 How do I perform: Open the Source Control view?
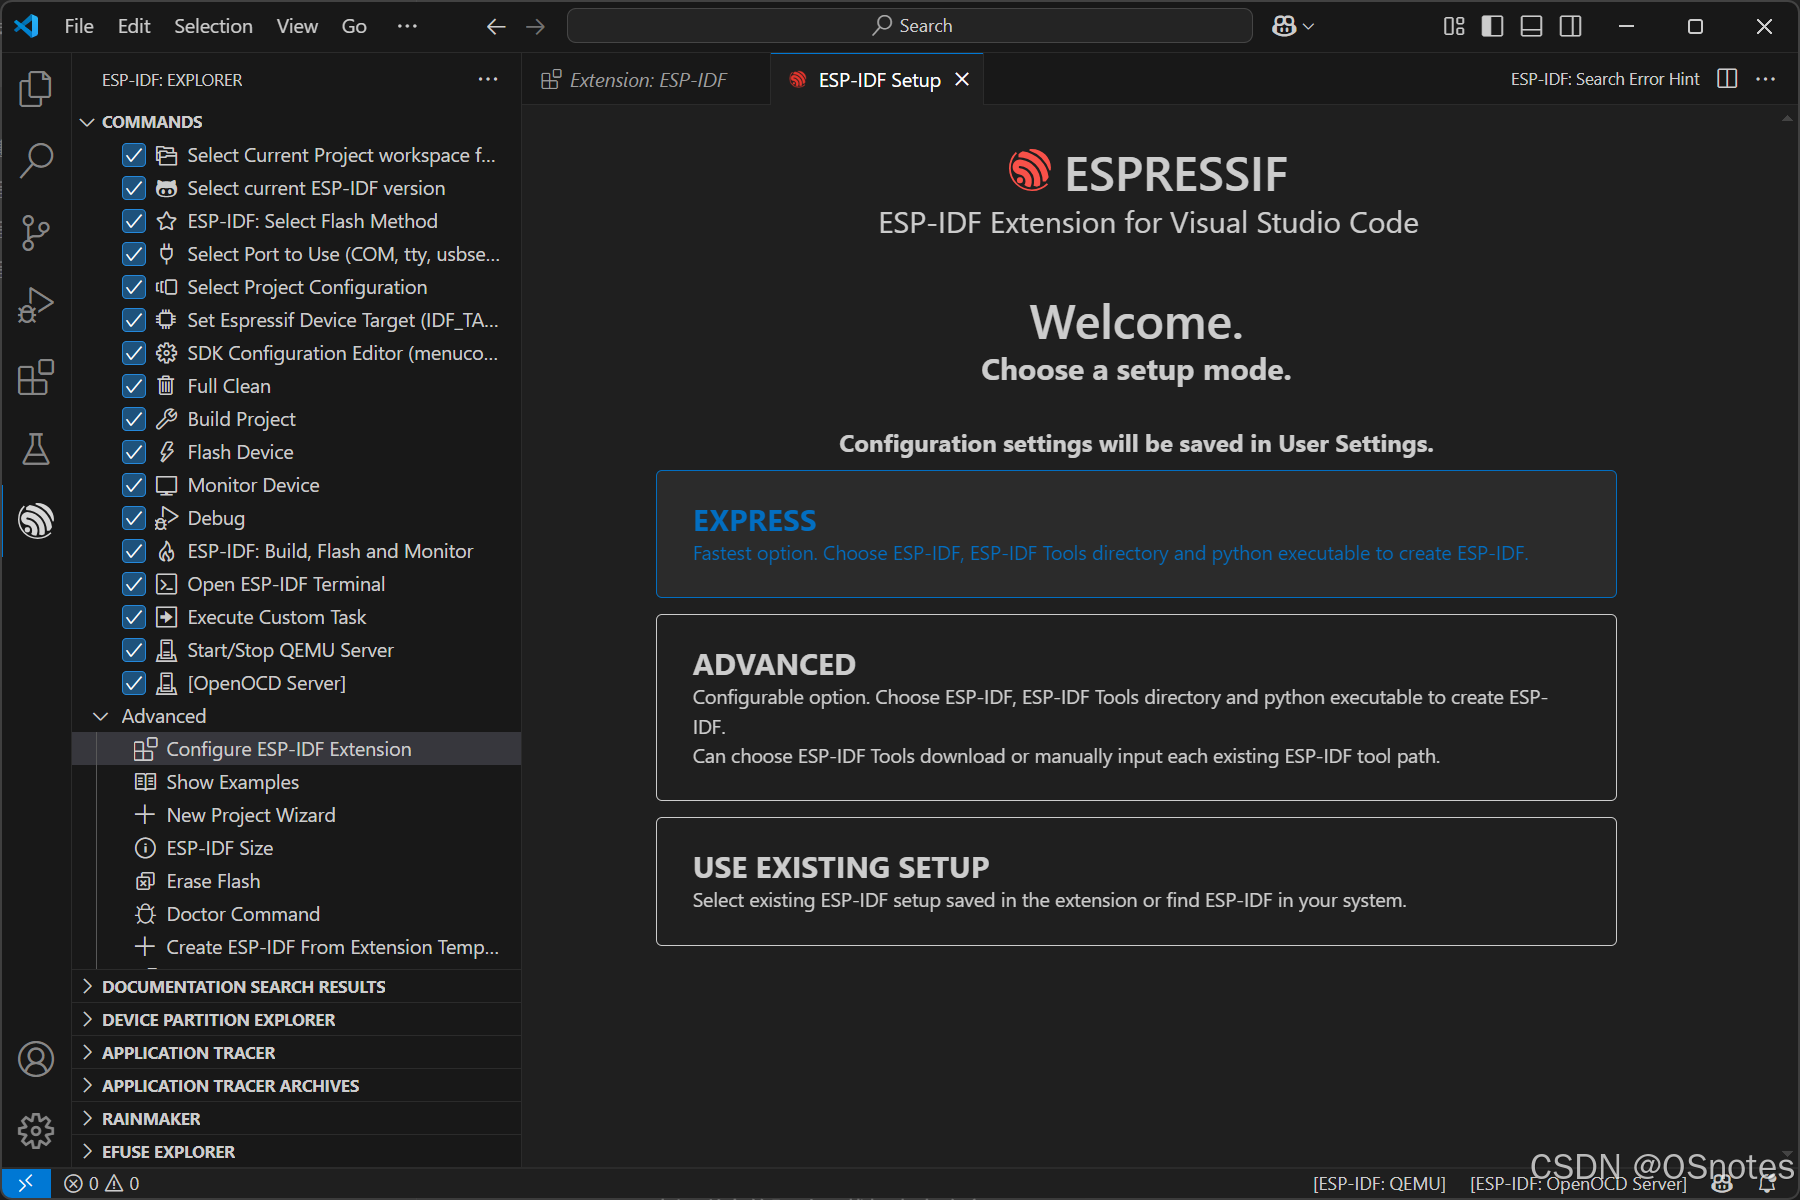[36, 233]
